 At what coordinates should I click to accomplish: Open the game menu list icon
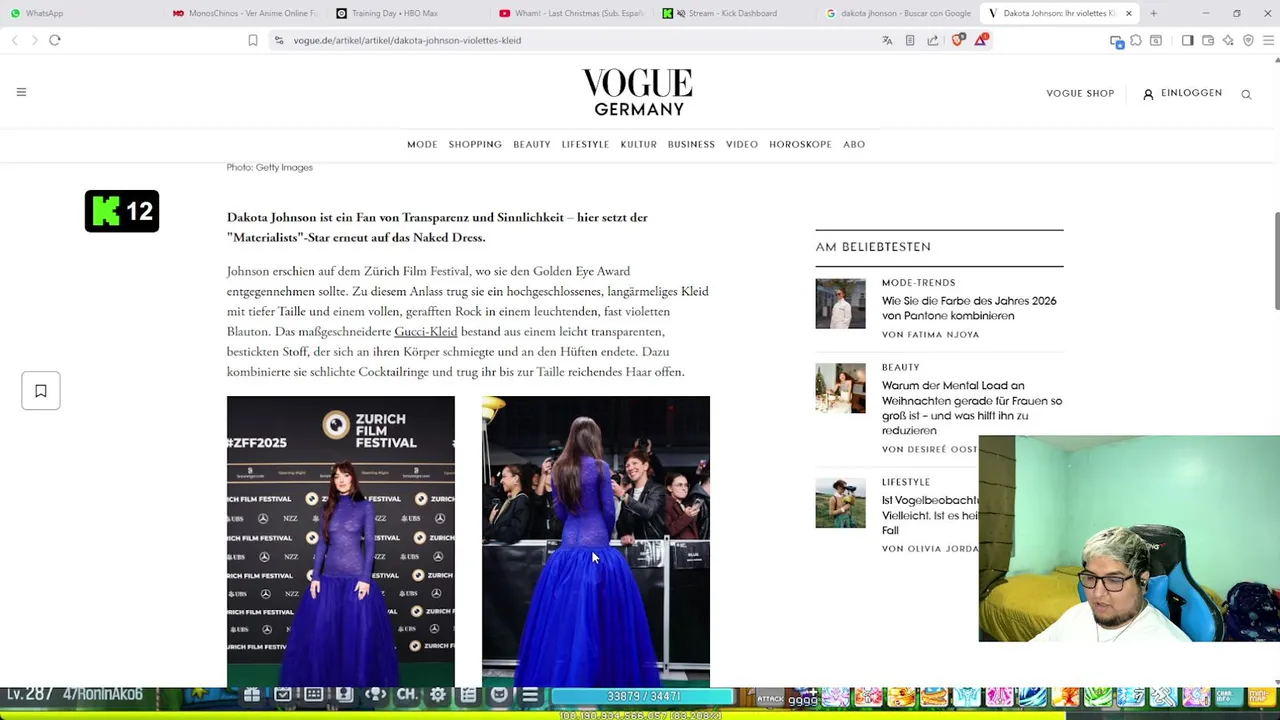click(x=530, y=695)
